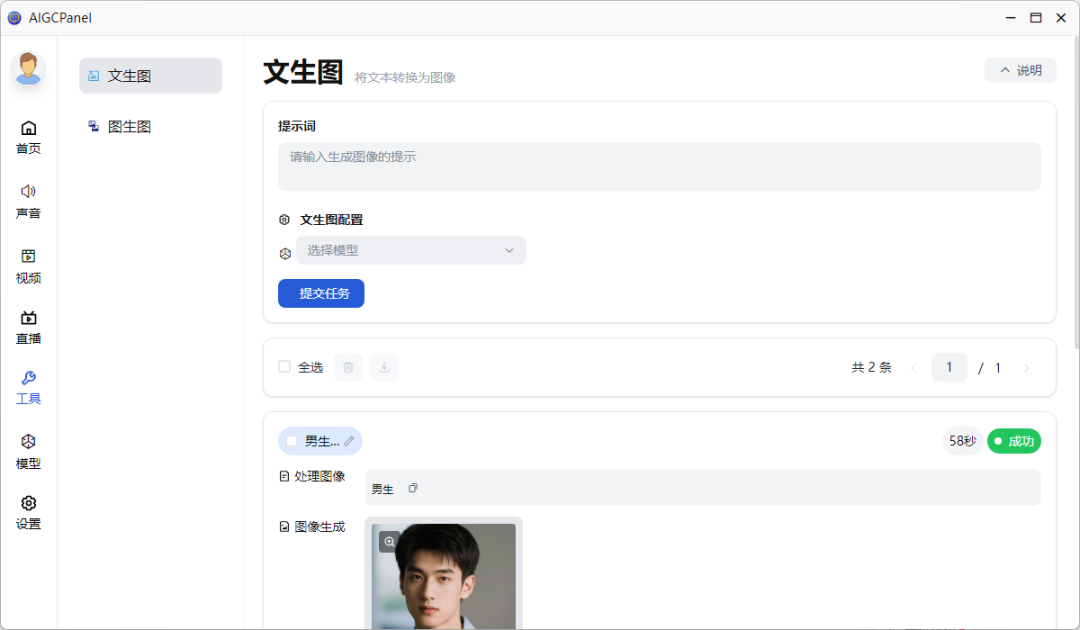Open the 直播 live section
1080x630 pixels.
click(x=28, y=326)
